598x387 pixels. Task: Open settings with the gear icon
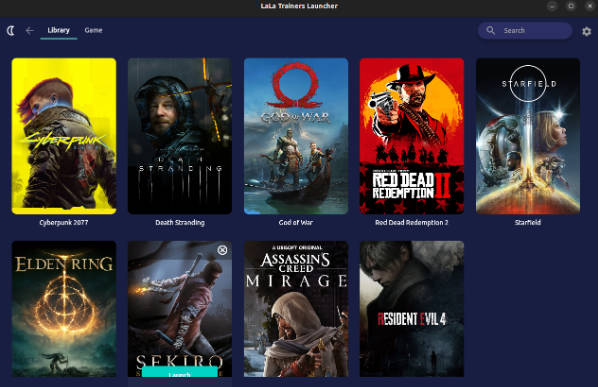pyautogui.click(x=587, y=31)
